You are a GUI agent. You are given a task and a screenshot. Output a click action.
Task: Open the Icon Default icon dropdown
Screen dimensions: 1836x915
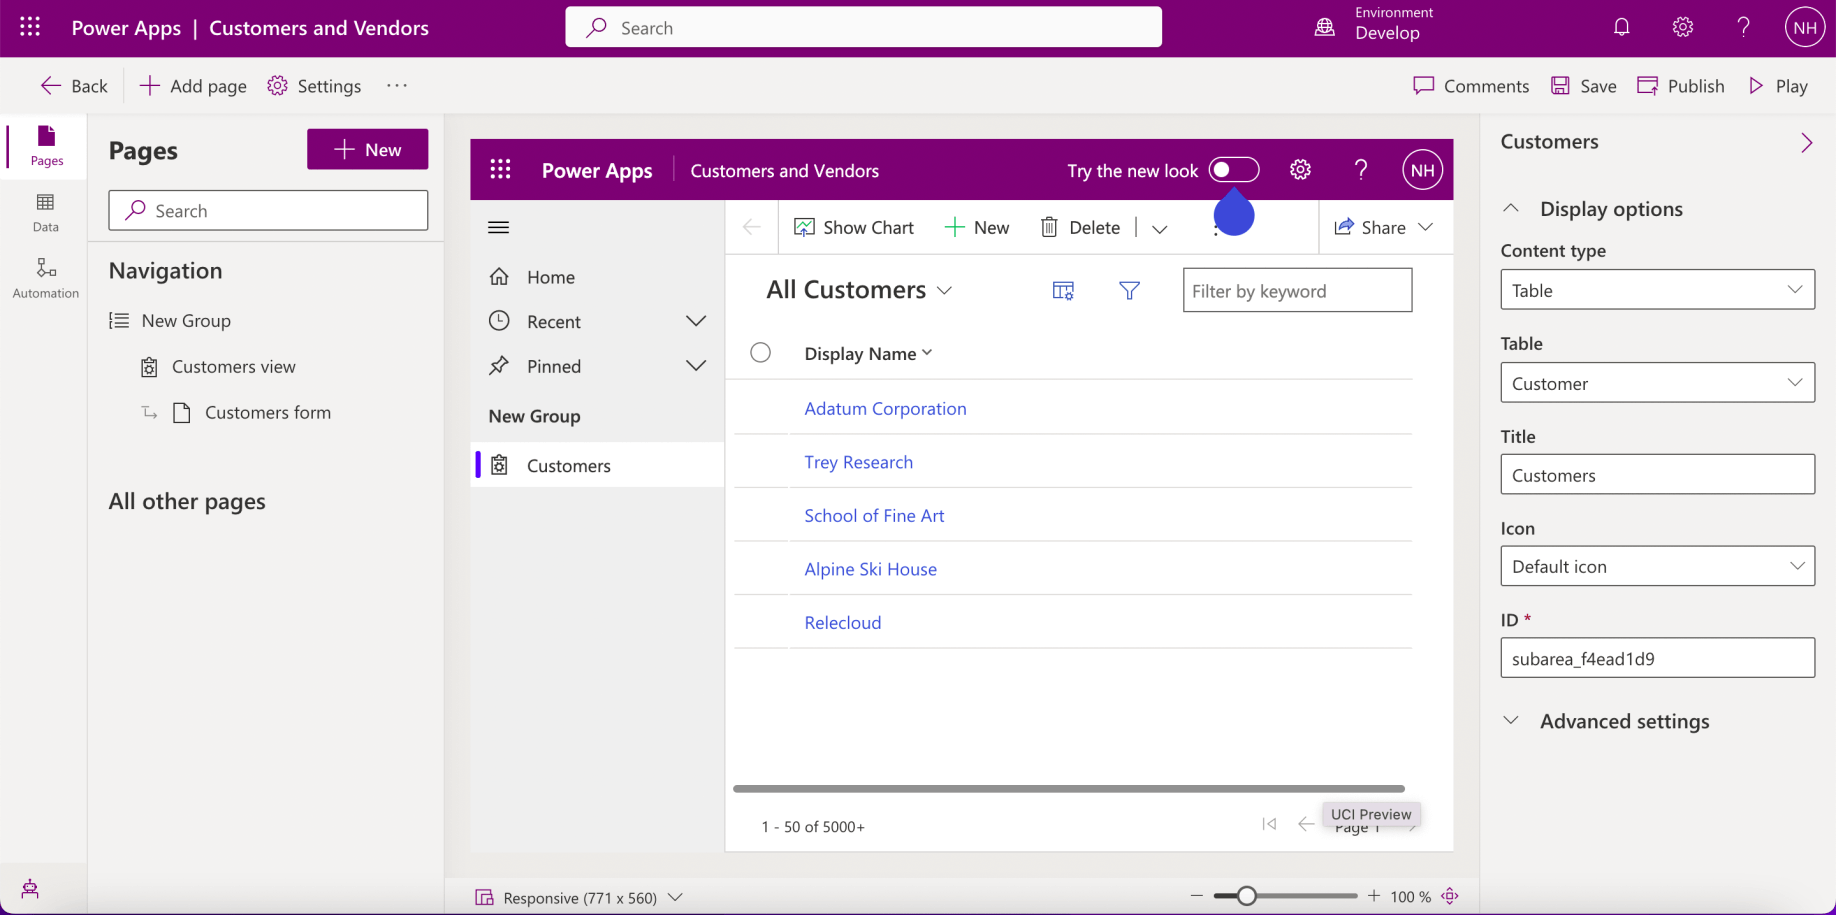1657,566
